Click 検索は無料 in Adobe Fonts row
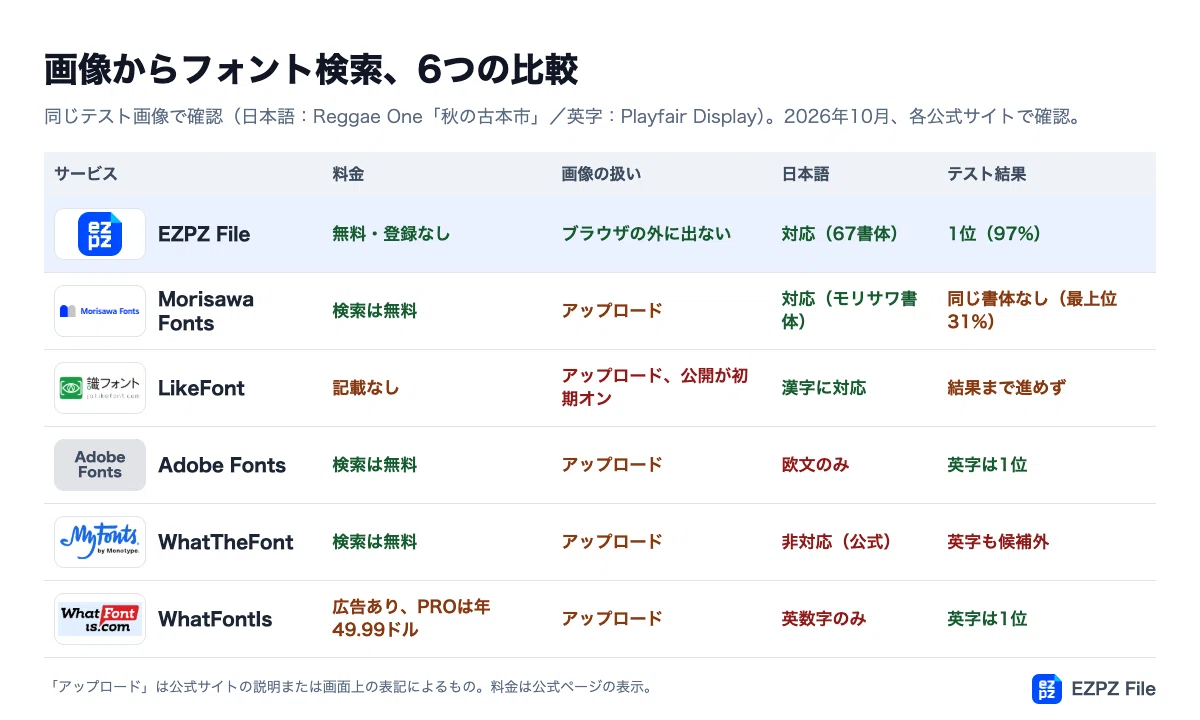 375,465
